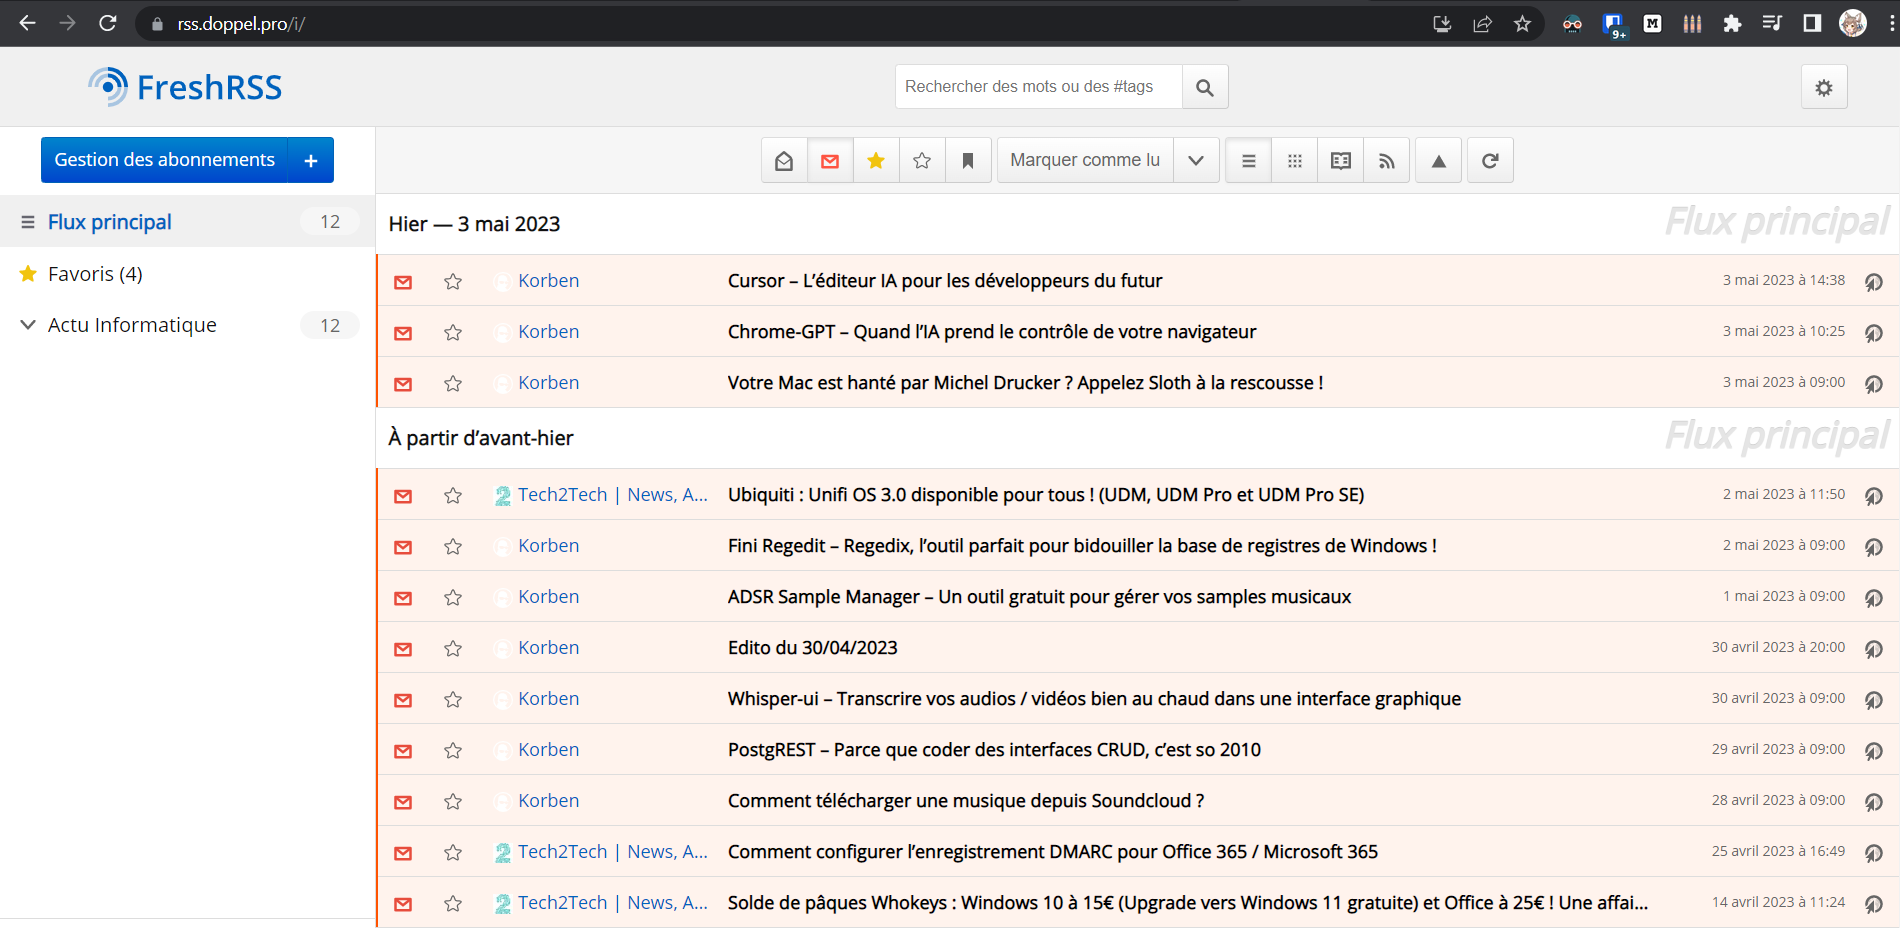Click the browser address bar
This screenshot has height=928, width=1900.
click(x=780, y=24)
